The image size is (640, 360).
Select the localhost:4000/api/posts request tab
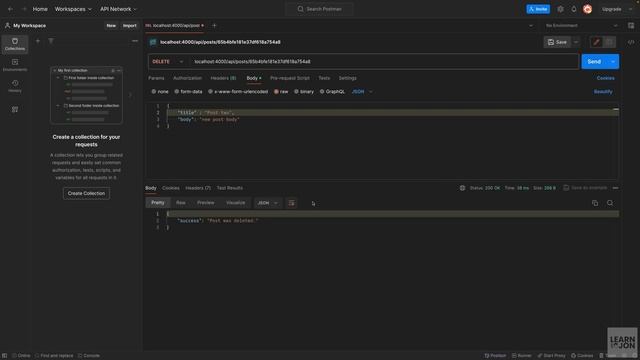175,25
